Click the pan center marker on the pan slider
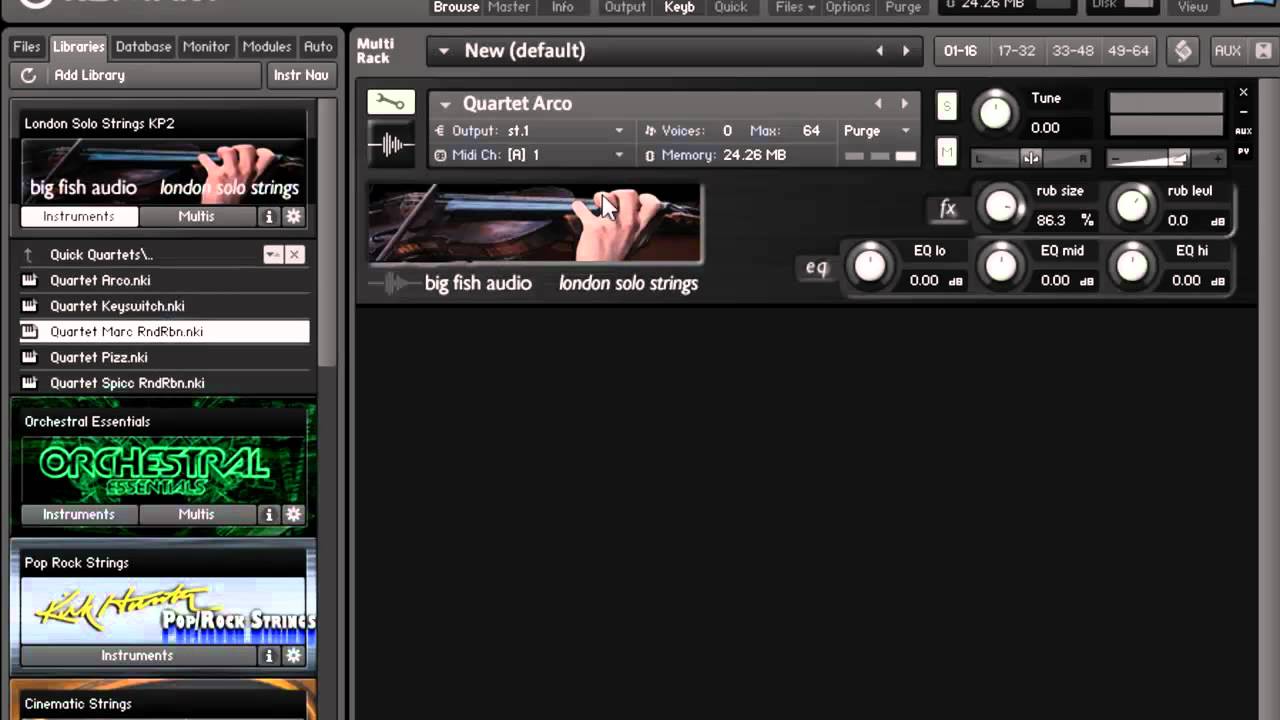The image size is (1280, 720). click(1031, 158)
